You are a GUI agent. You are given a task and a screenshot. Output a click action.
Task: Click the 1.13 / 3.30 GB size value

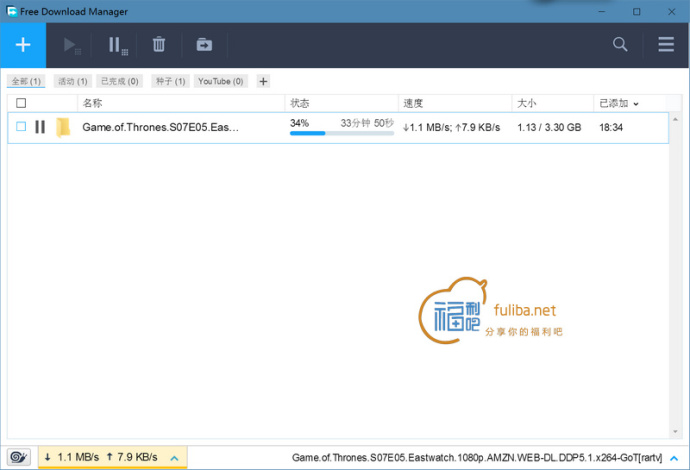click(549, 128)
